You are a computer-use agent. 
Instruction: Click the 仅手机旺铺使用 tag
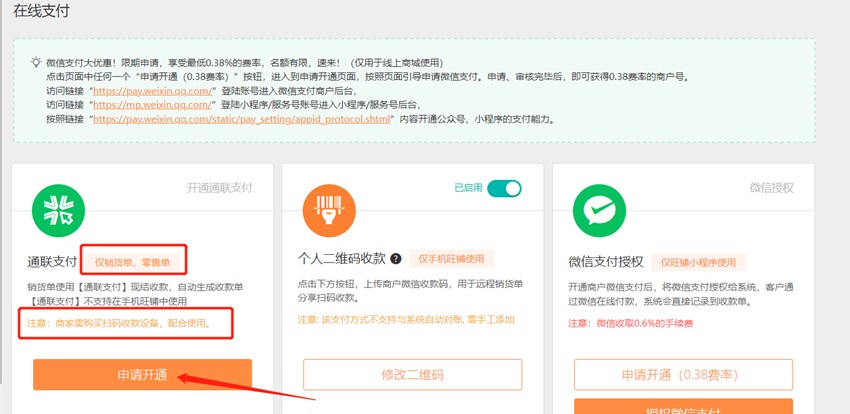[x=451, y=258]
